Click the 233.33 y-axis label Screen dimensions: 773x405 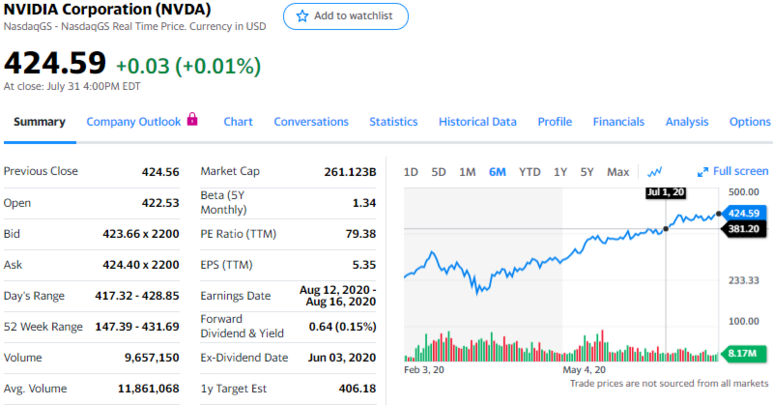coord(744,280)
